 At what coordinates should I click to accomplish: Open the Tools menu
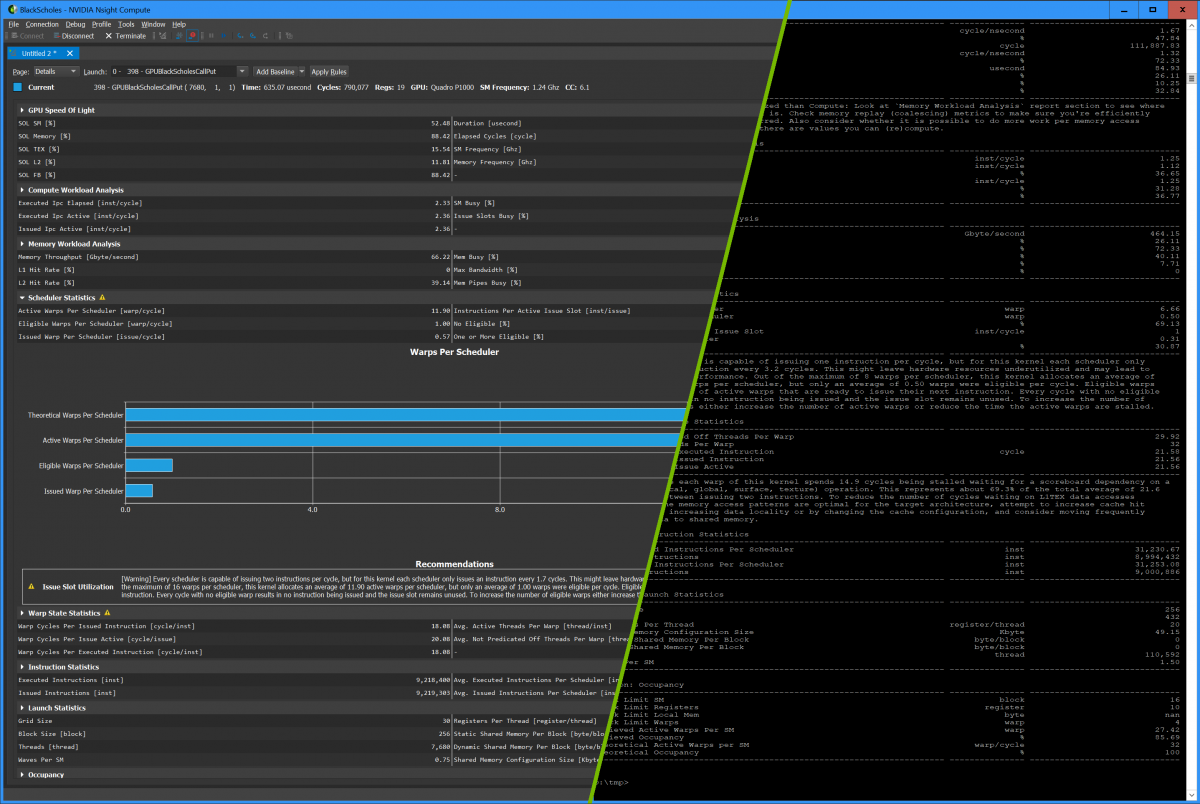[126, 24]
